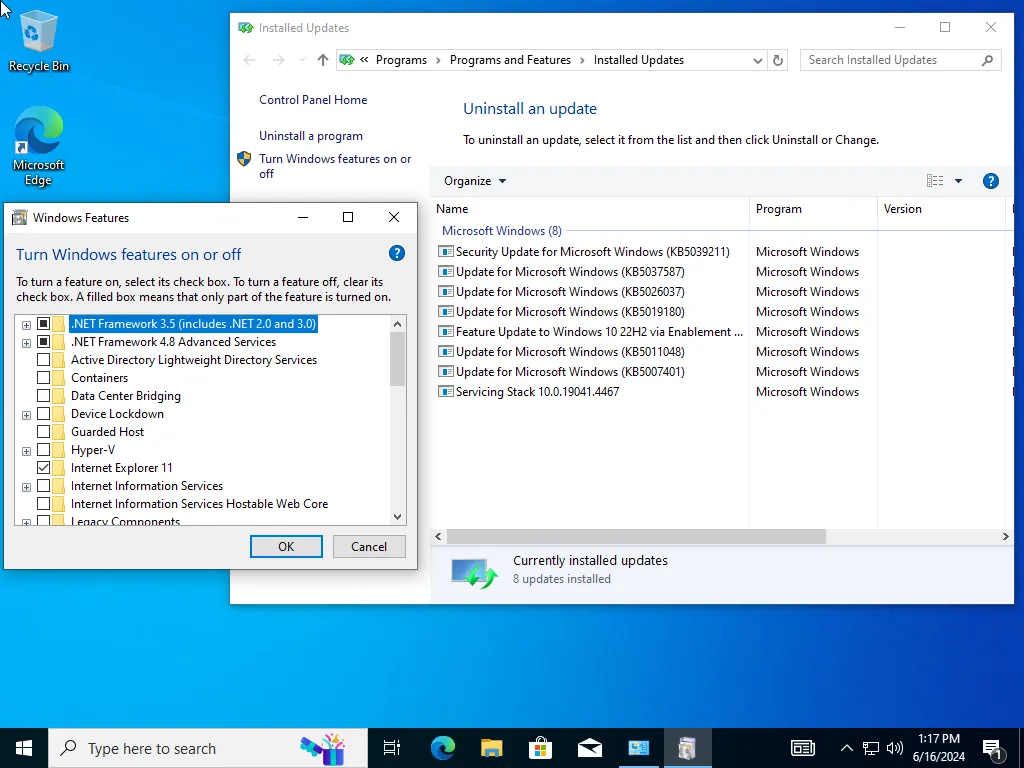Click the Programs and Features breadcrumb
The image size is (1024, 768).
pyautogui.click(x=510, y=60)
